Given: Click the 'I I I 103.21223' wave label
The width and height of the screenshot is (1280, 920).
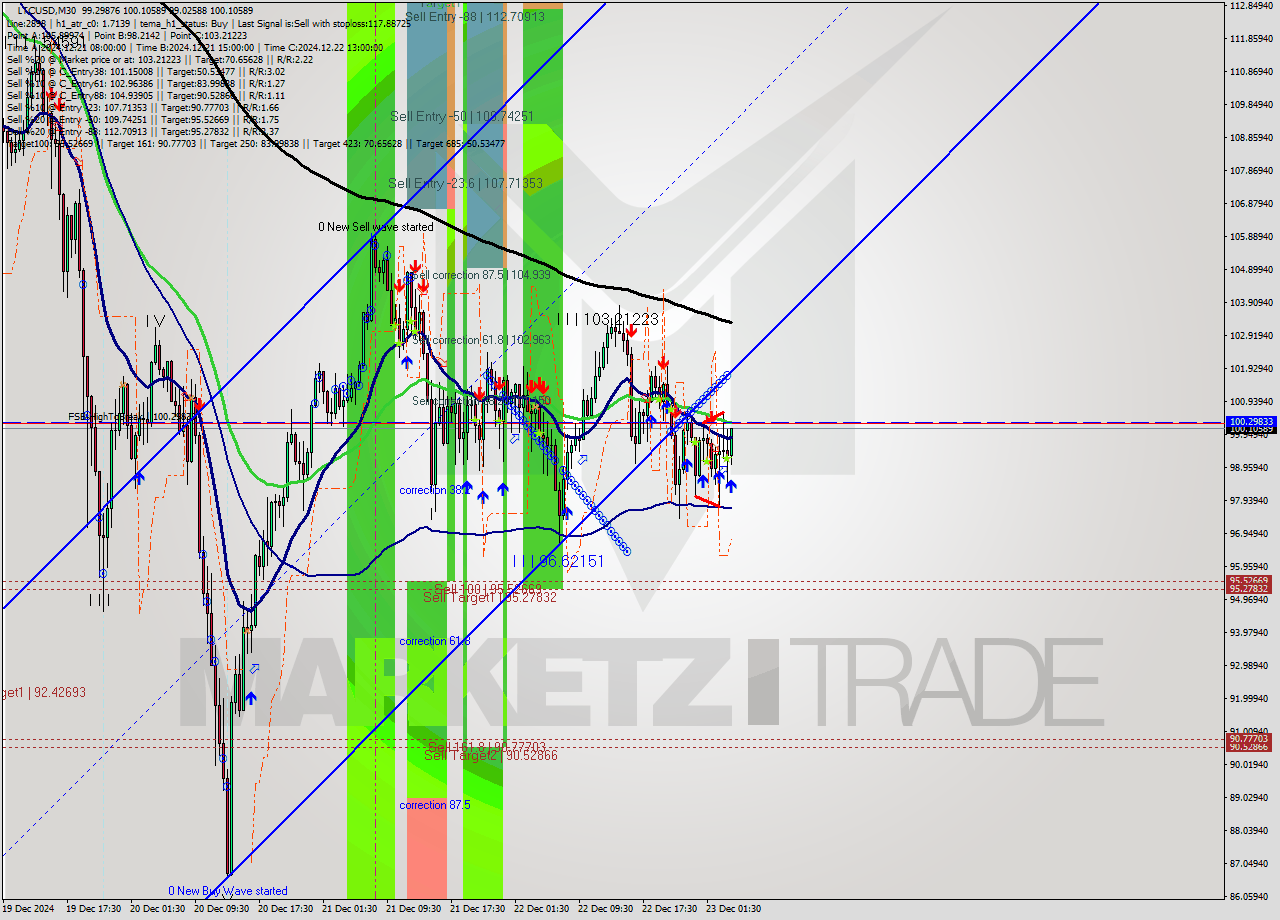Looking at the screenshot, I should pyautogui.click(x=608, y=319).
